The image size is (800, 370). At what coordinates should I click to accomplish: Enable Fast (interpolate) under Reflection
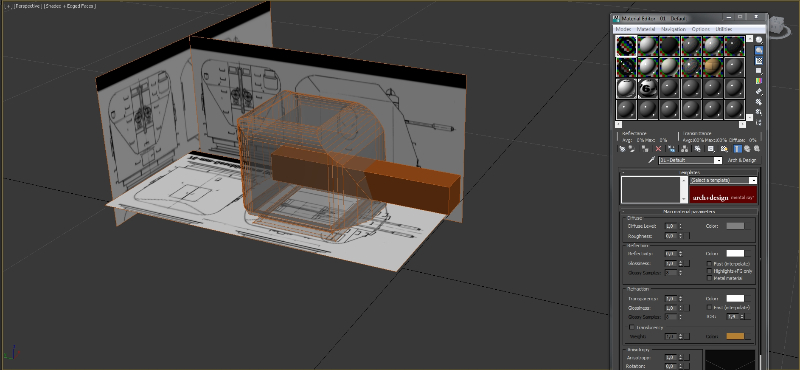[x=709, y=264]
